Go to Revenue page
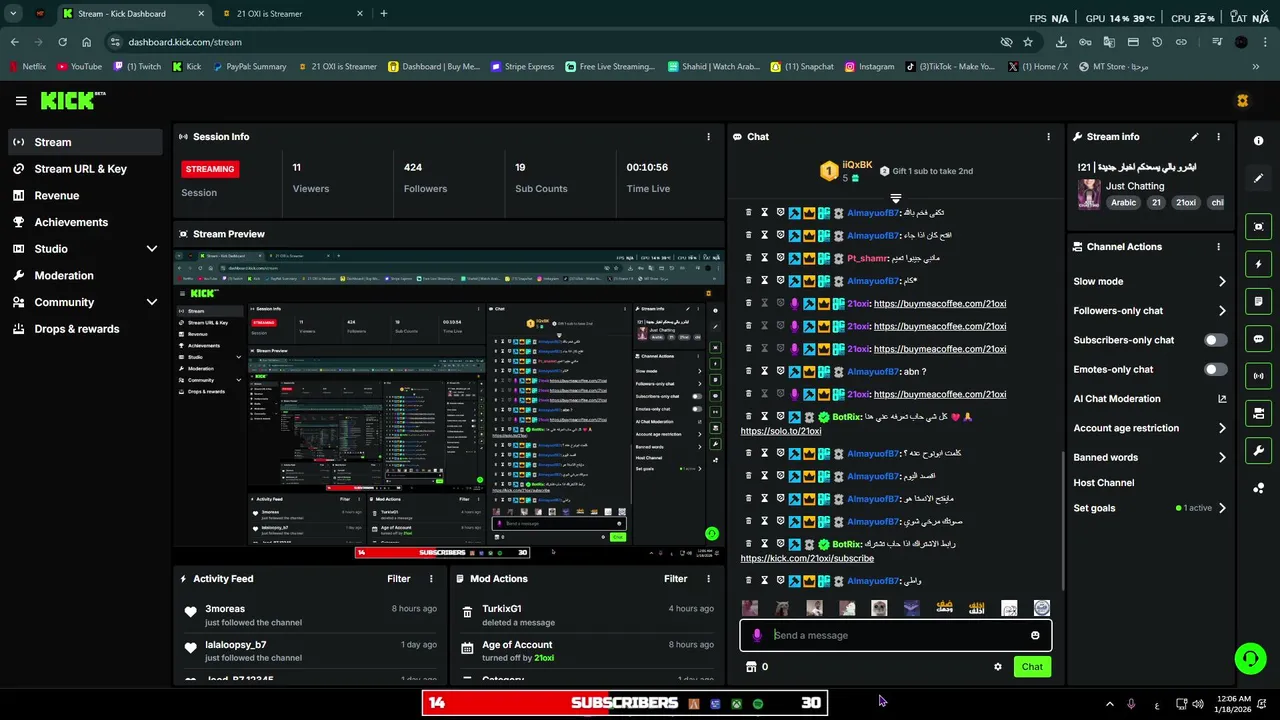The width and height of the screenshot is (1280, 720). [x=85, y=196]
